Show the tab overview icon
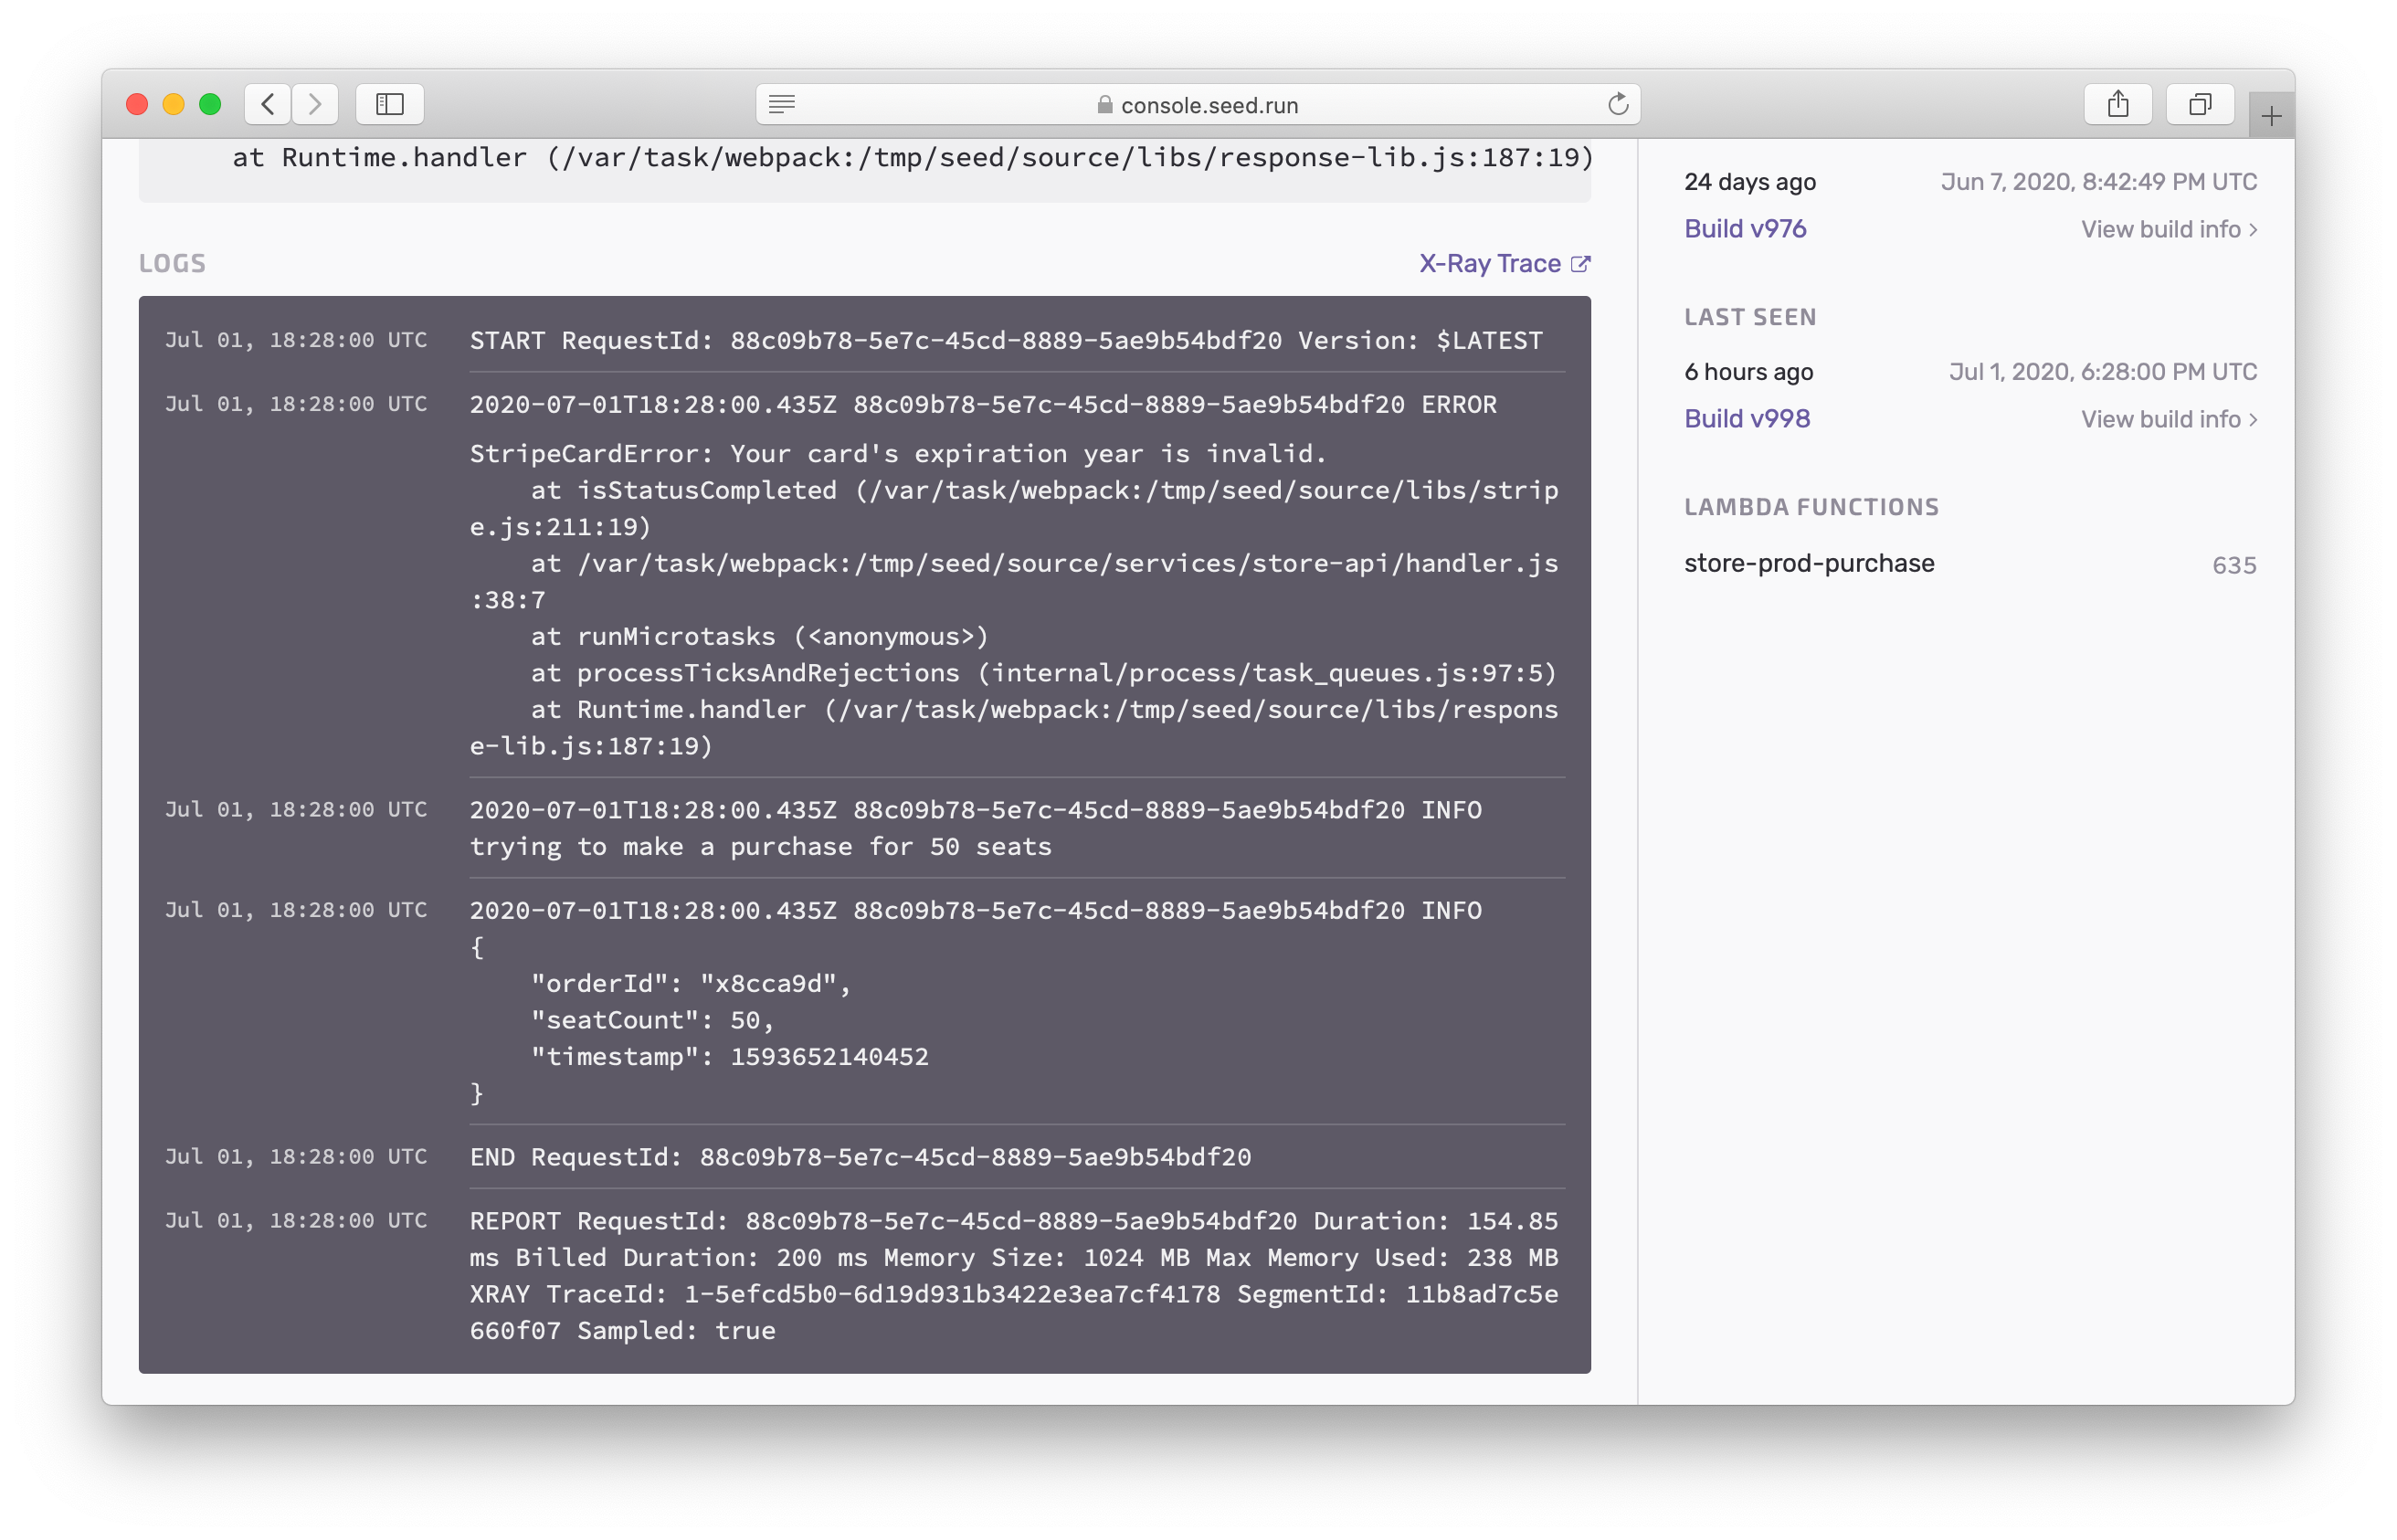This screenshot has width=2397, height=1540. (x=2199, y=104)
